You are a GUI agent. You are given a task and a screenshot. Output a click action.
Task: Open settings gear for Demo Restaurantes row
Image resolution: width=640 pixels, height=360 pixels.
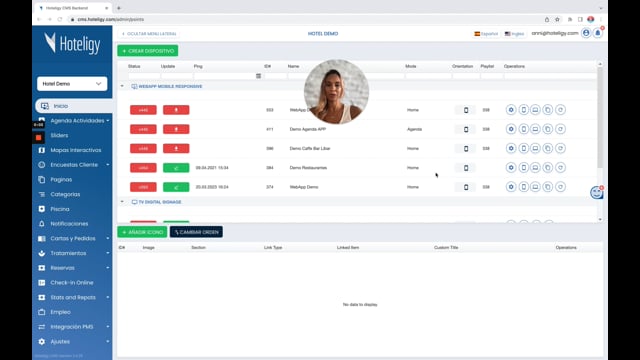[511, 167]
